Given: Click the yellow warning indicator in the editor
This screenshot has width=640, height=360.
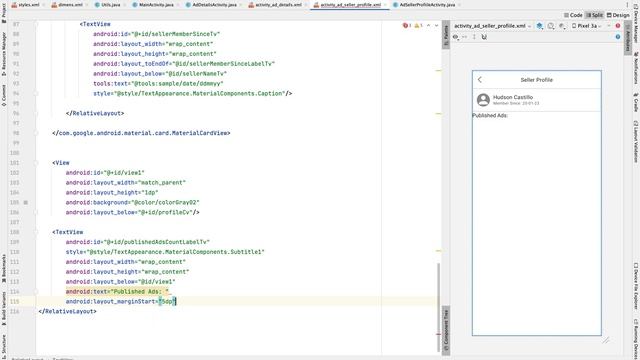Looking at the screenshot, I should (x=418, y=25).
